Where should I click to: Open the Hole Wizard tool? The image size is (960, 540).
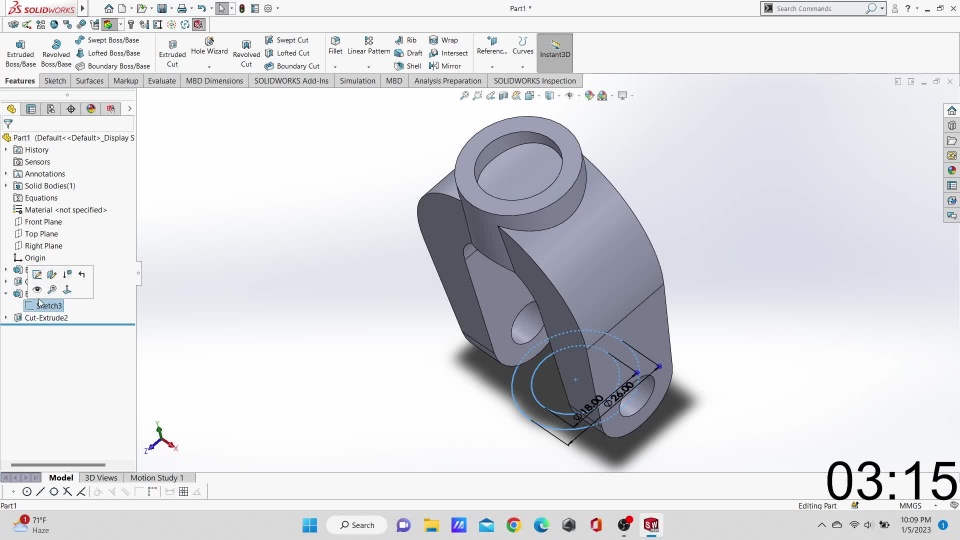pos(209,47)
